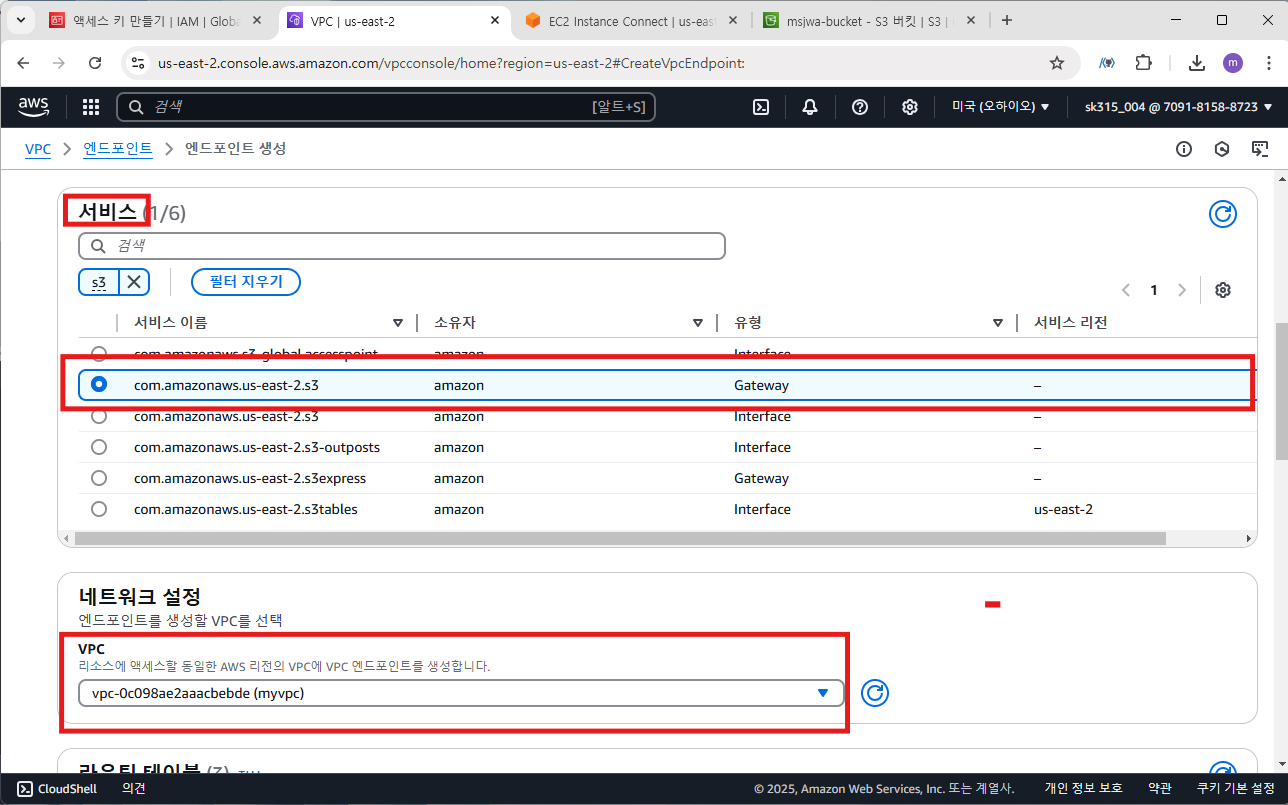The height and width of the screenshot is (805, 1288).
Task: Select com.amazonaws.us-east-2.s3express radio button
Action: coord(98,478)
